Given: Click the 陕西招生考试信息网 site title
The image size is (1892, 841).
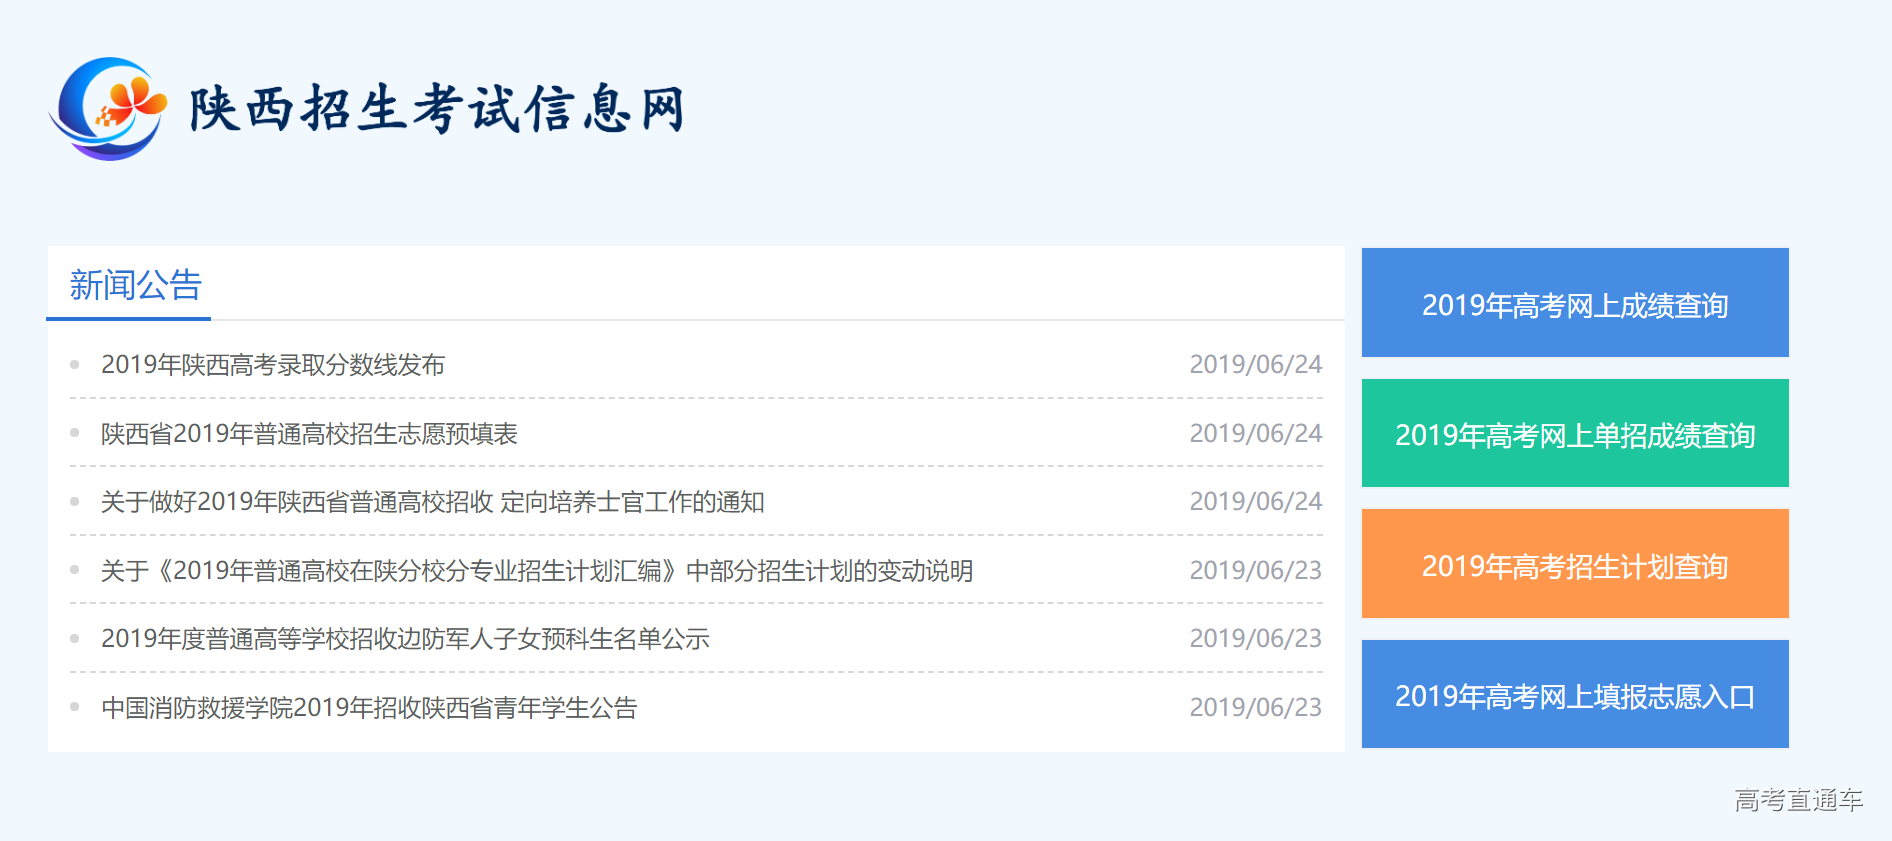Looking at the screenshot, I should pyautogui.click(x=437, y=109).
